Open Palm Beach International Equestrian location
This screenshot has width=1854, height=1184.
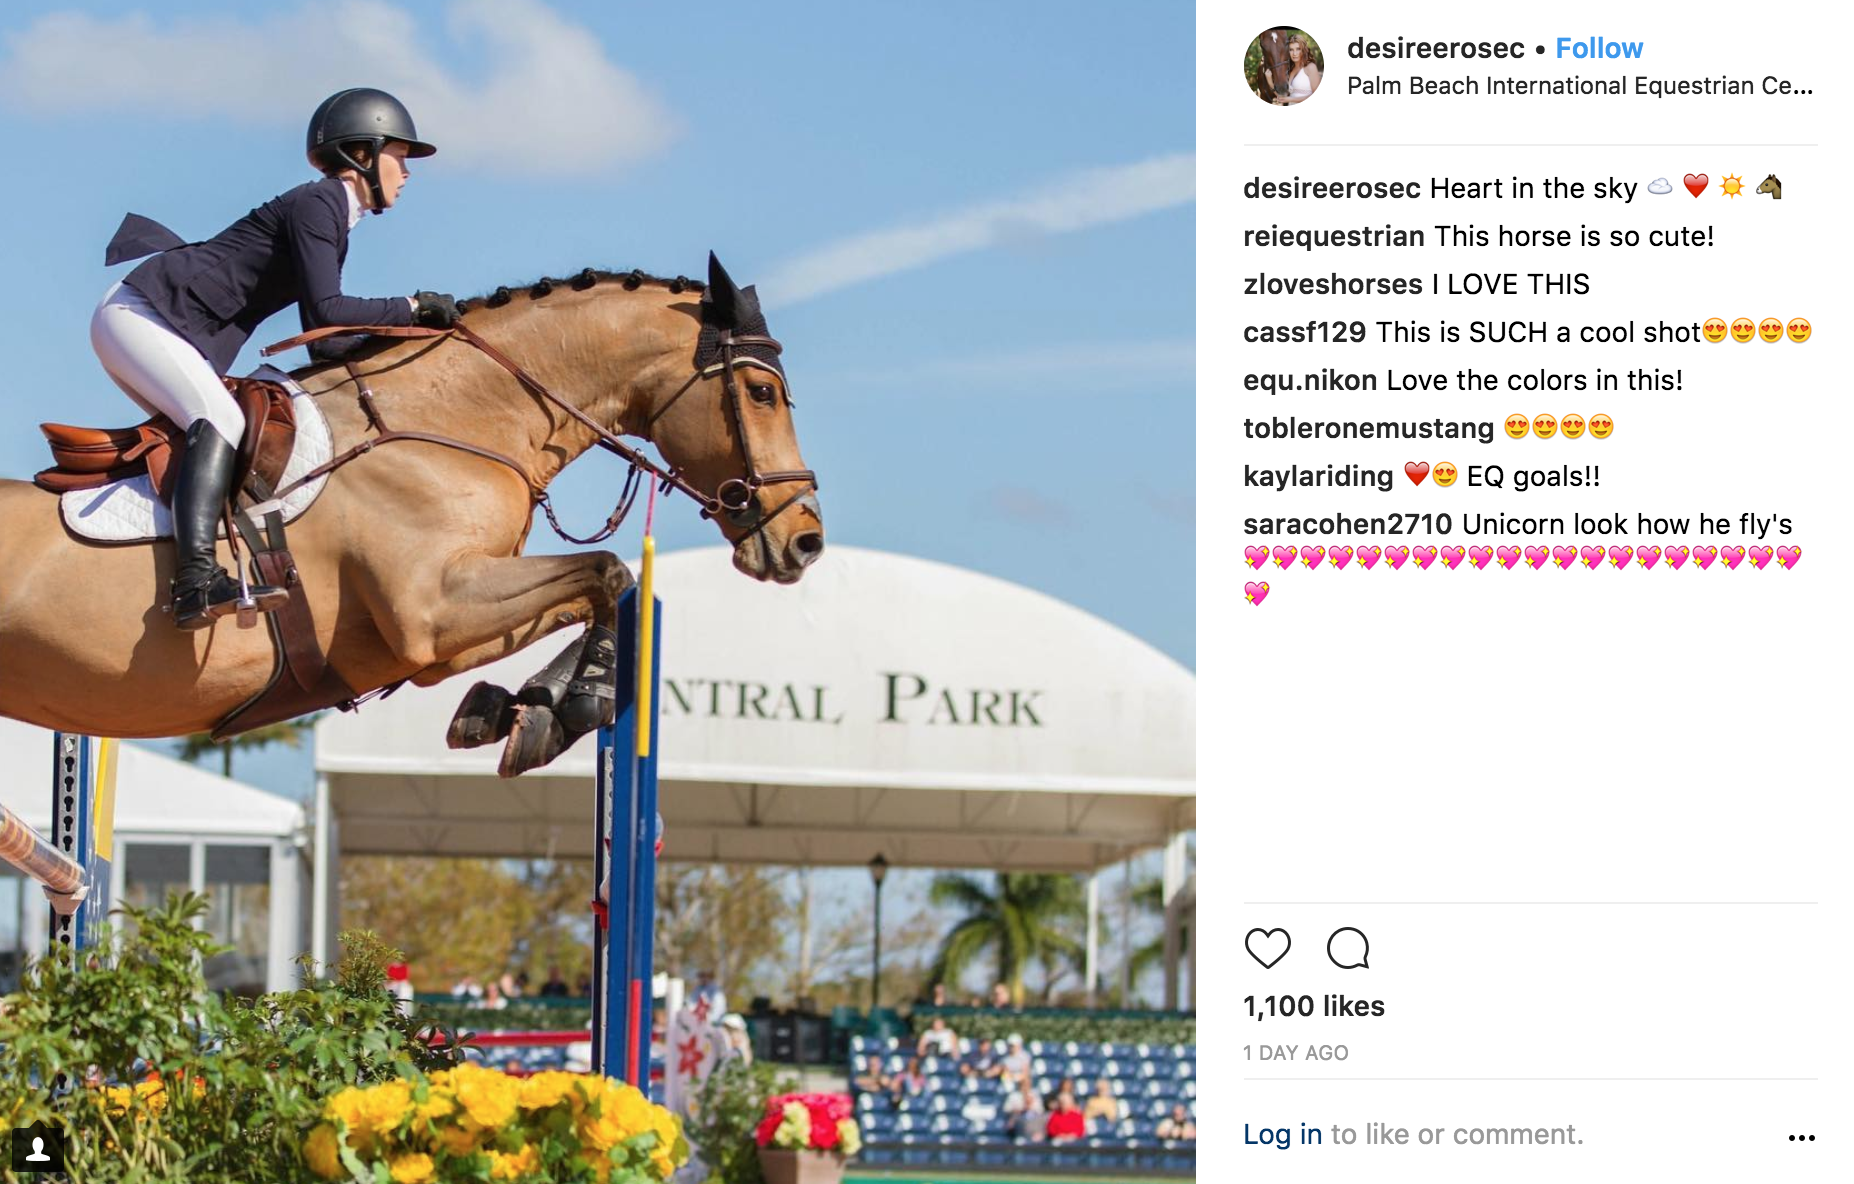tap(1579, 86)
